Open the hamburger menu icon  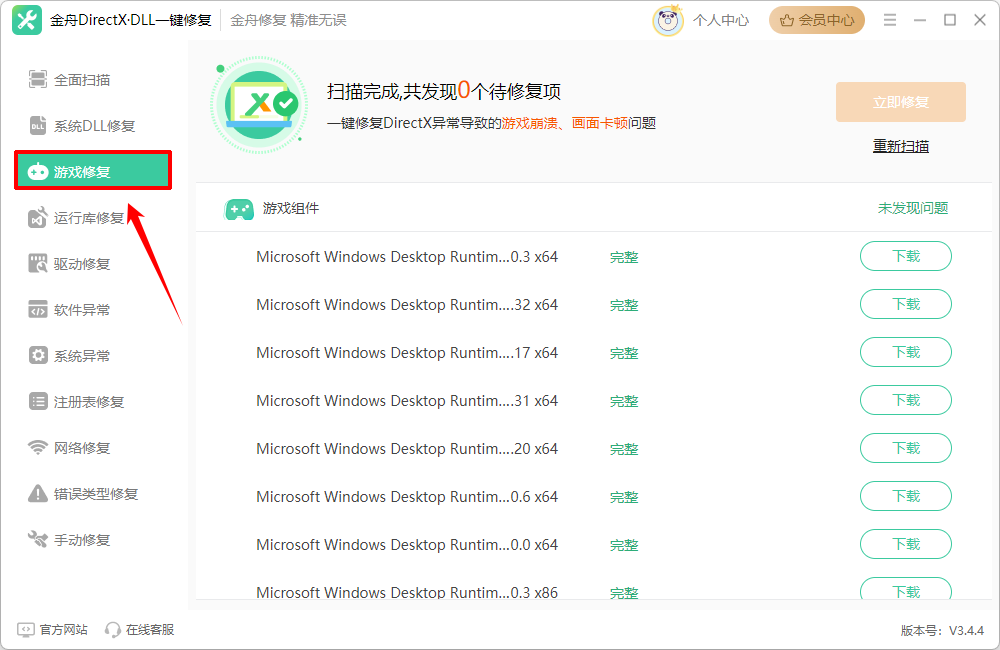[x=890, y=20]
